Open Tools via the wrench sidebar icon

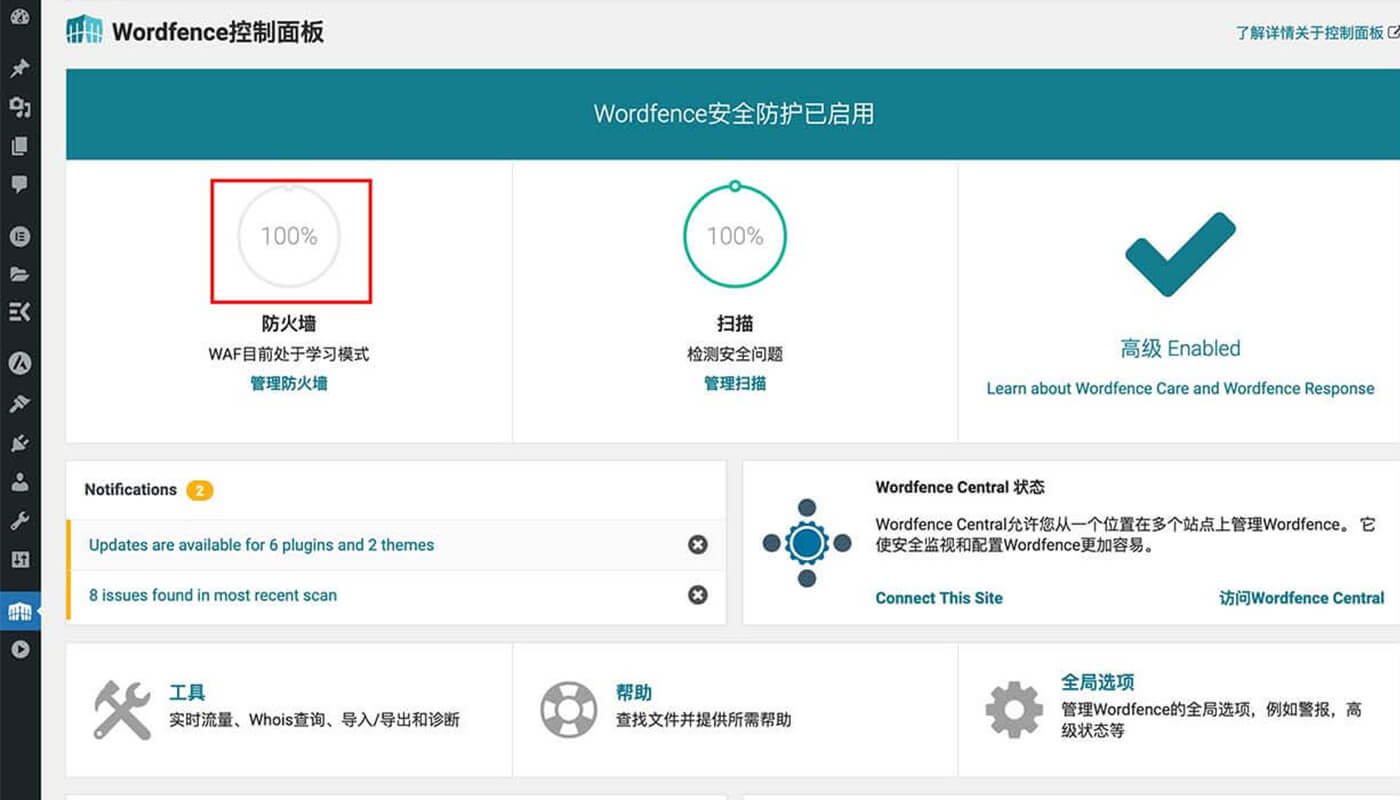pos(19,521)
